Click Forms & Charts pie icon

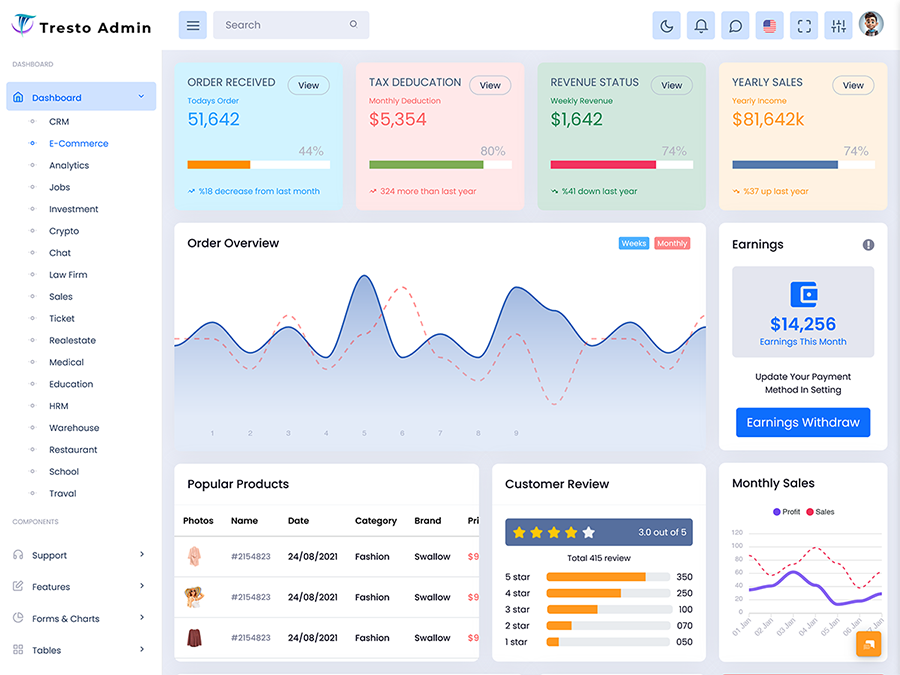pos(18,618)
